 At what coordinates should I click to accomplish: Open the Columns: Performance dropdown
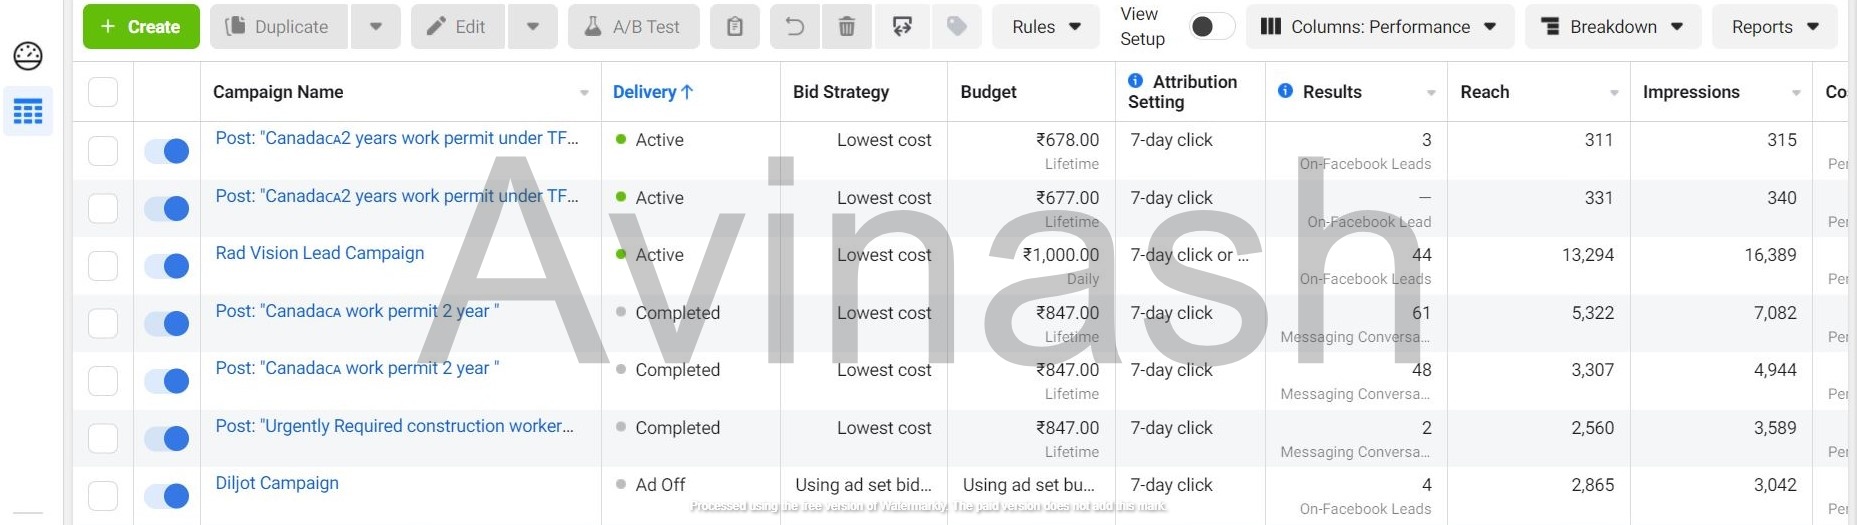(x=1379, y=27)
